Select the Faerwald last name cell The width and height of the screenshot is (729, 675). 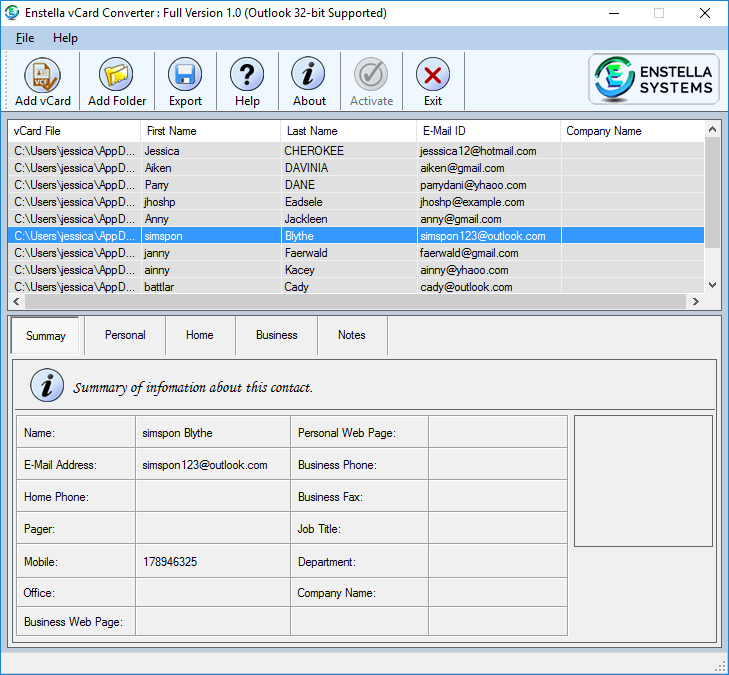point(349,253)
